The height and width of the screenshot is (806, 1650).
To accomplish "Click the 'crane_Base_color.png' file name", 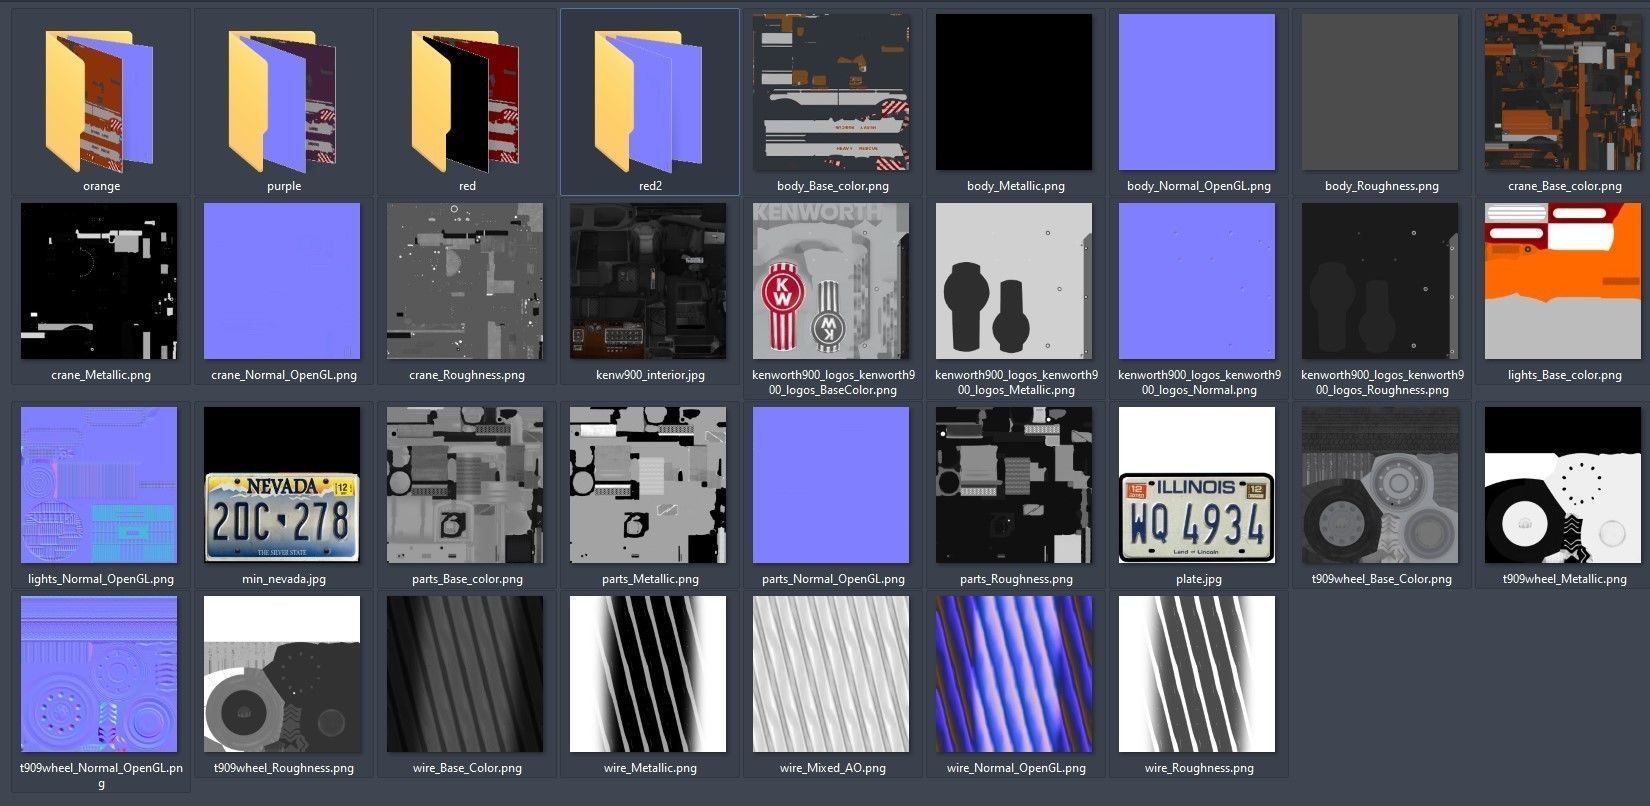I will 1565,186.
